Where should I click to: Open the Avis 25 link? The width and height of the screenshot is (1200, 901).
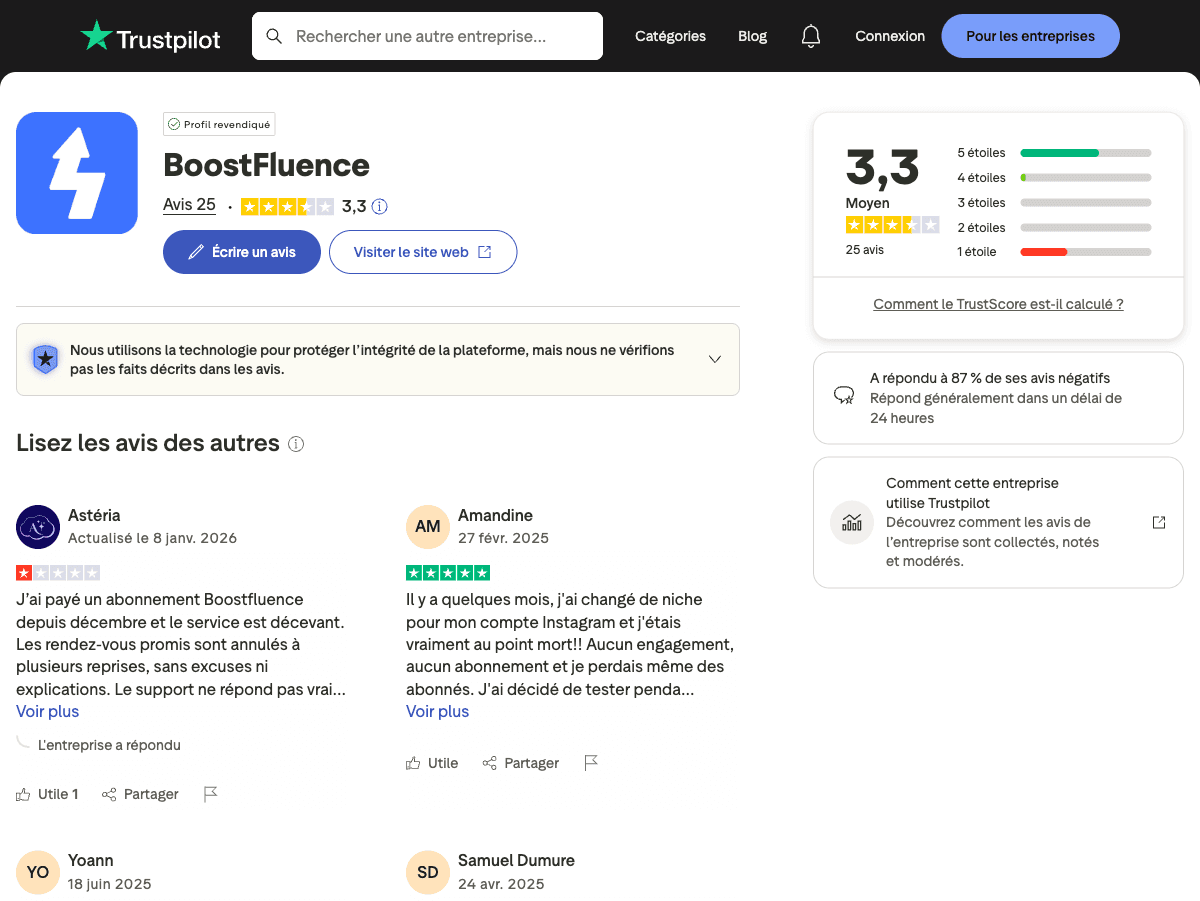(x=189, y=205)
